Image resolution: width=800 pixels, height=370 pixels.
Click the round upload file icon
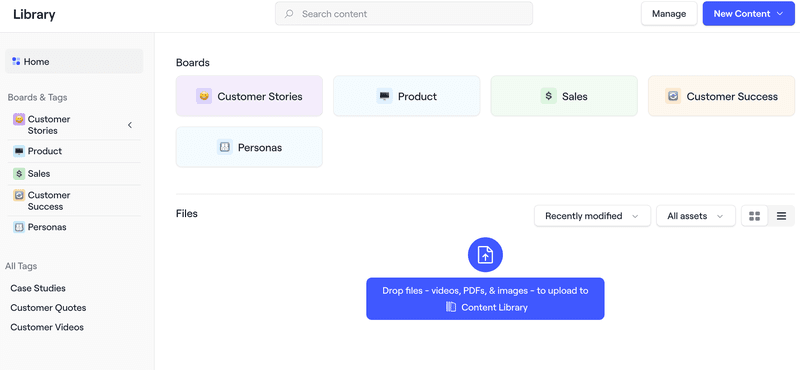coord(485,255)
